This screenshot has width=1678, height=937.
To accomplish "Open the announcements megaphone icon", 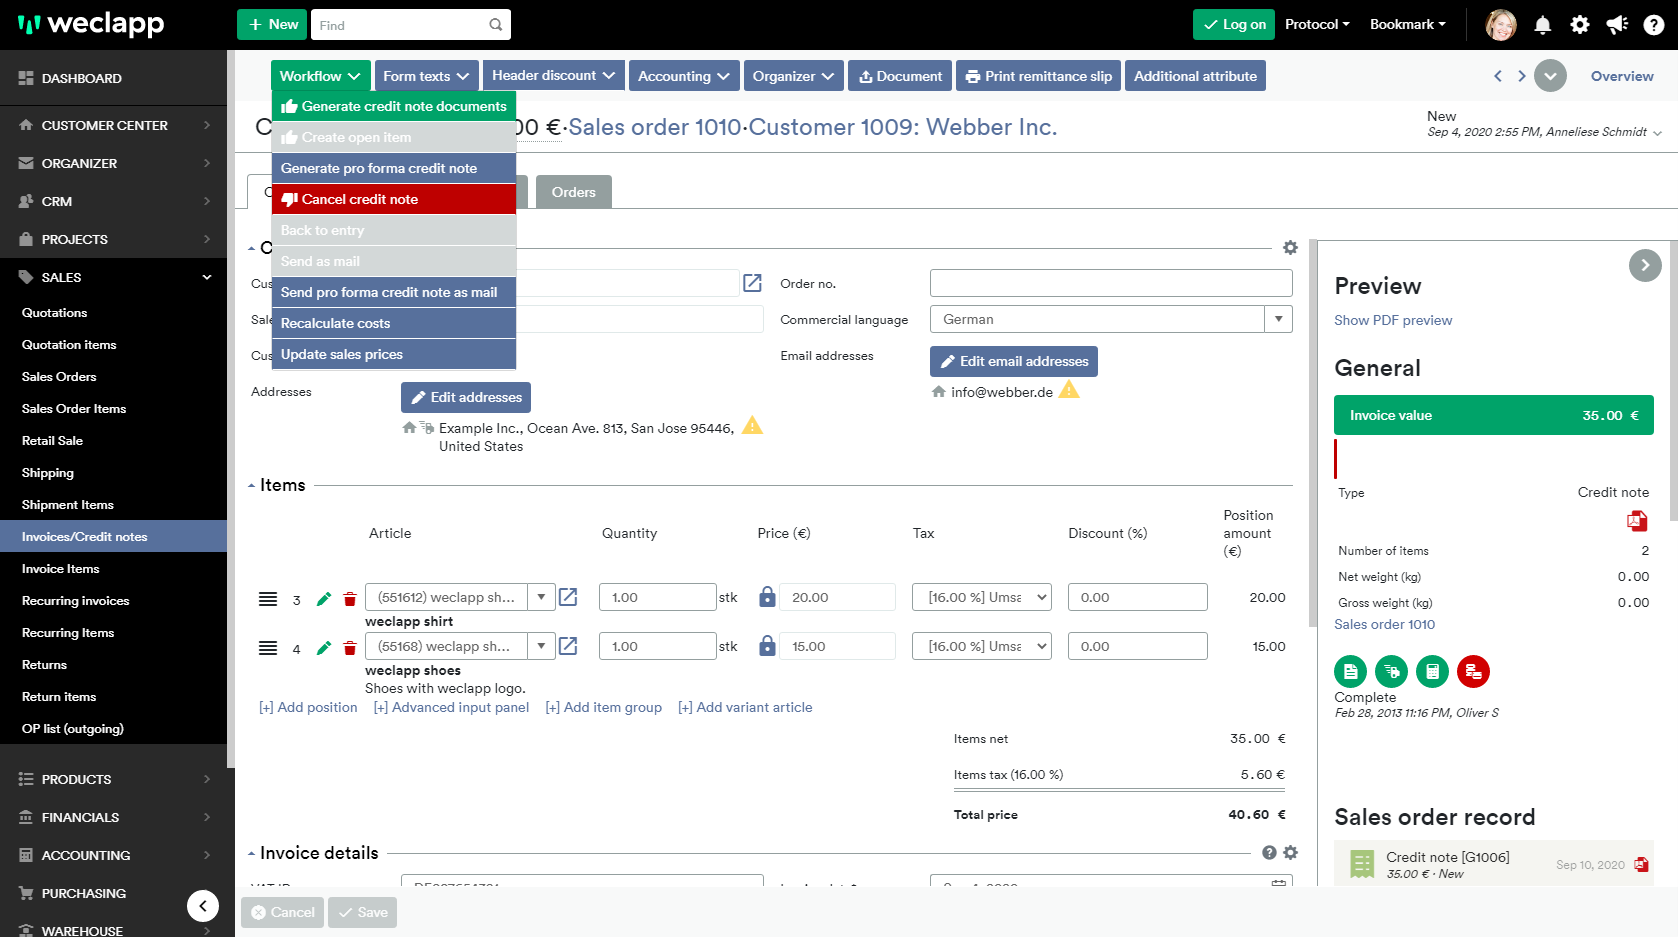I will 1617,25.
